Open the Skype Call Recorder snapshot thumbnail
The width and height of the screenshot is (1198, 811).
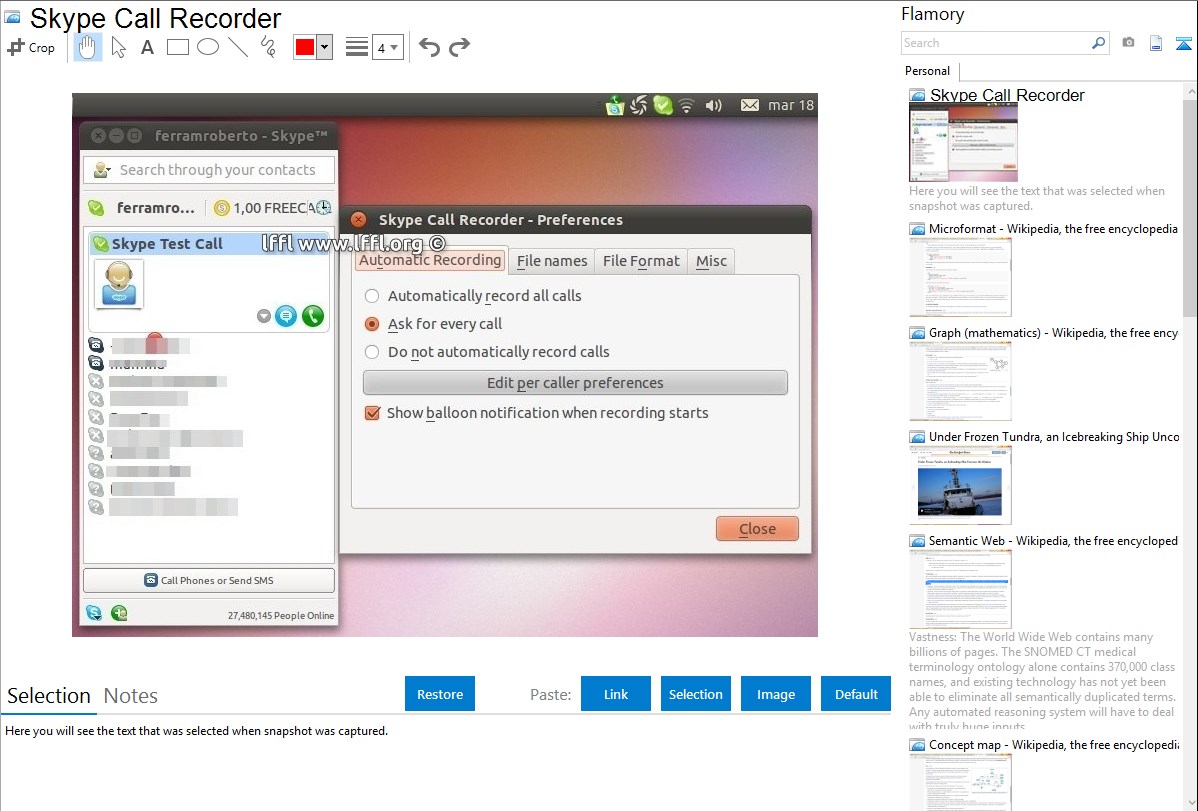[x=963, y=143]
